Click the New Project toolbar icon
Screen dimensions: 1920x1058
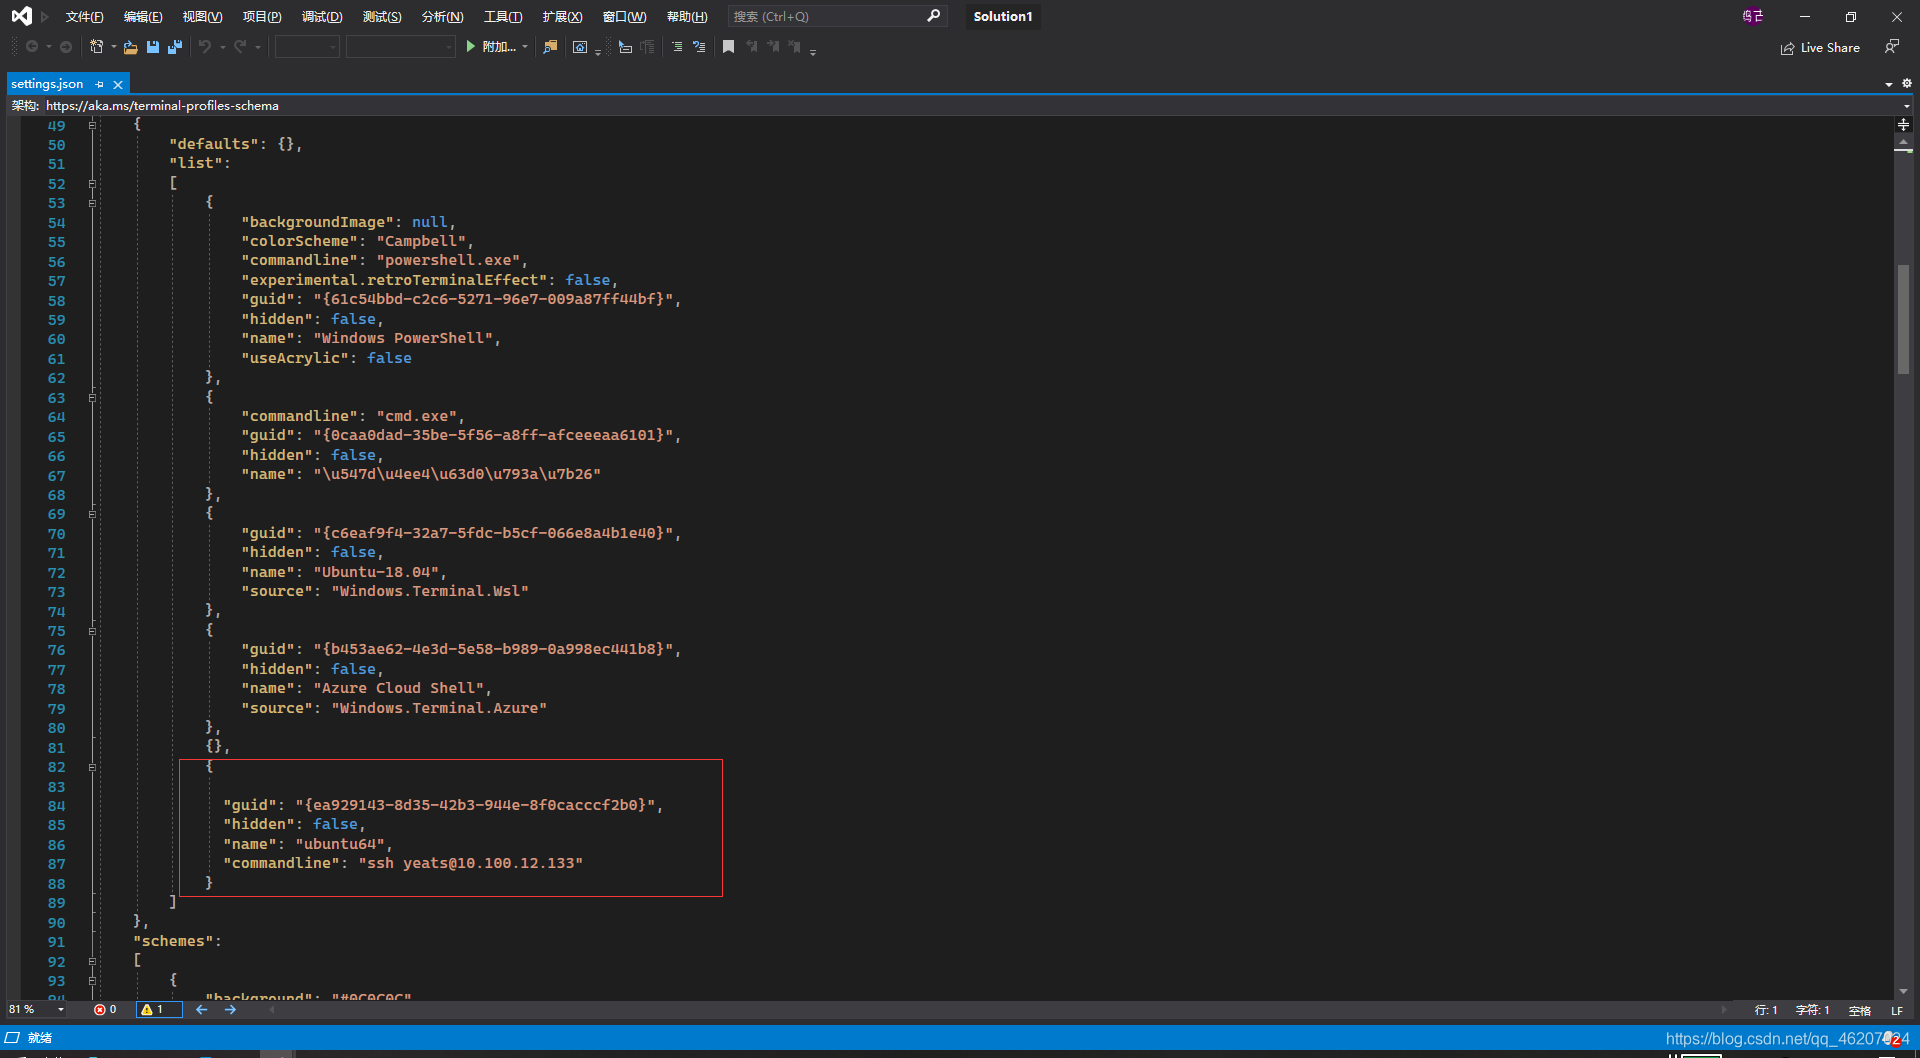96,47
